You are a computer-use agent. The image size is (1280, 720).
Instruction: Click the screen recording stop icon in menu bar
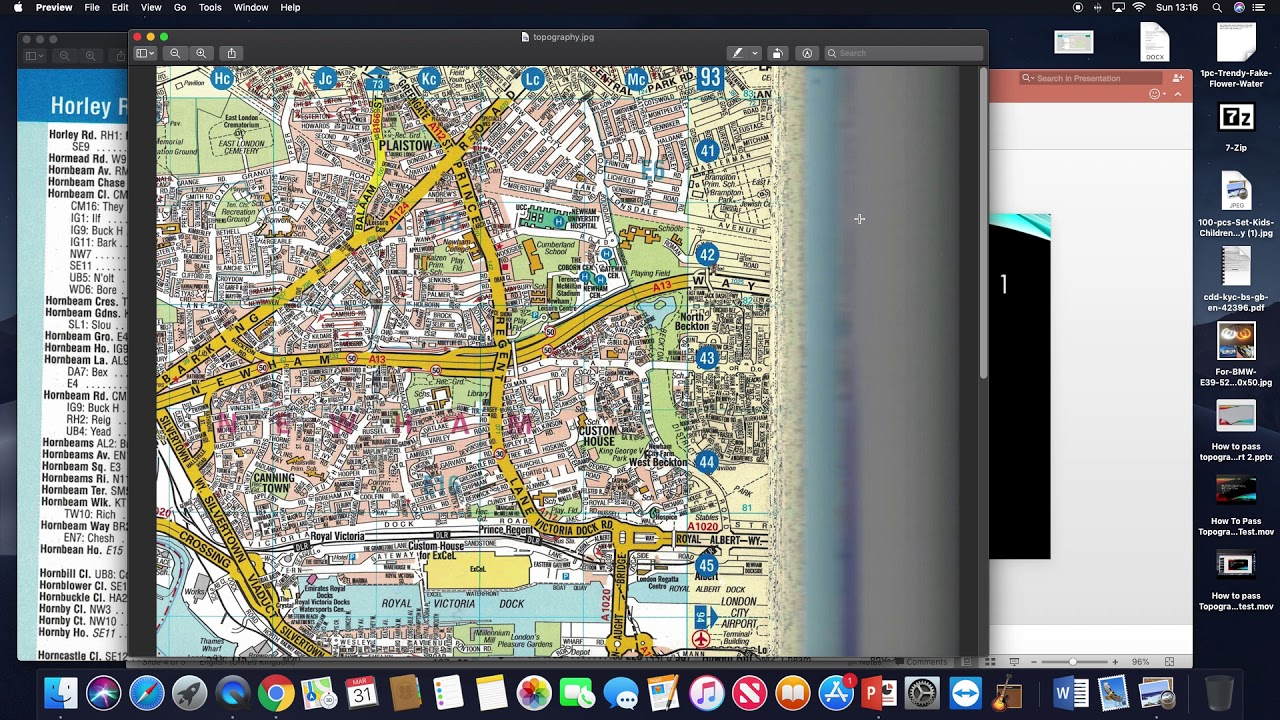click(x=1077, y=7)
